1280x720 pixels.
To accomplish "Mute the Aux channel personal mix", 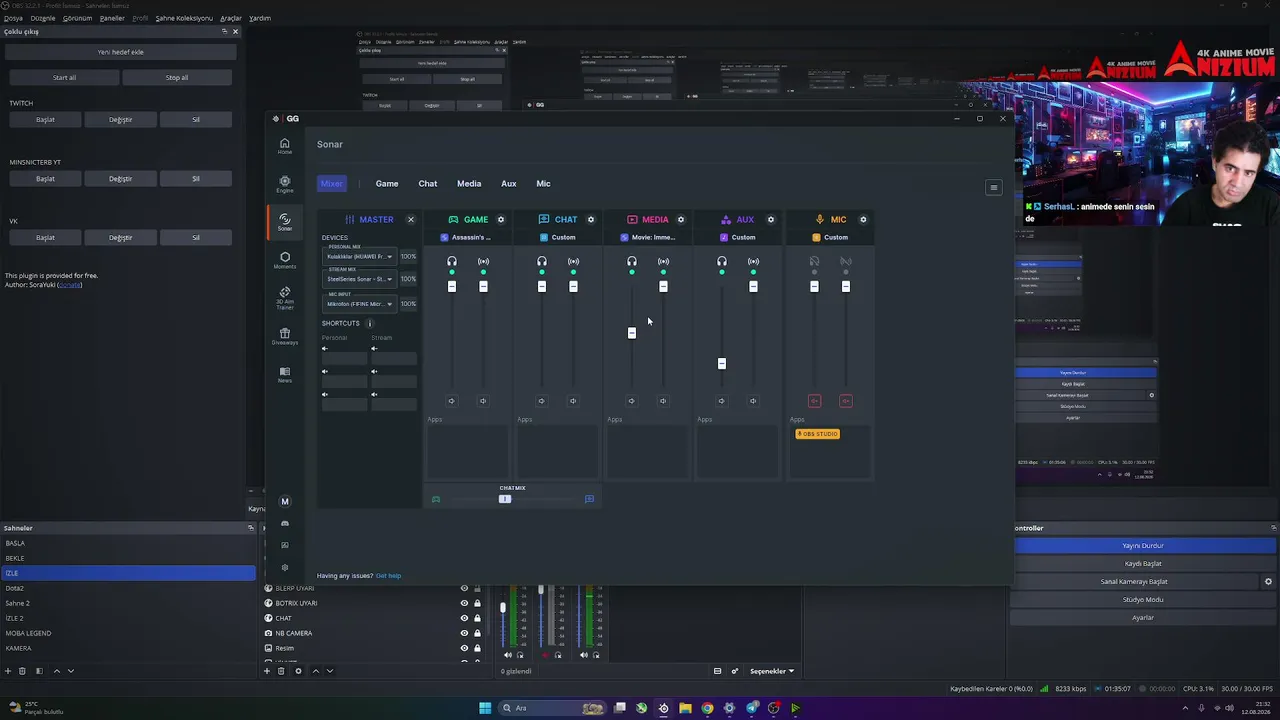I will (x=722, y=401).
